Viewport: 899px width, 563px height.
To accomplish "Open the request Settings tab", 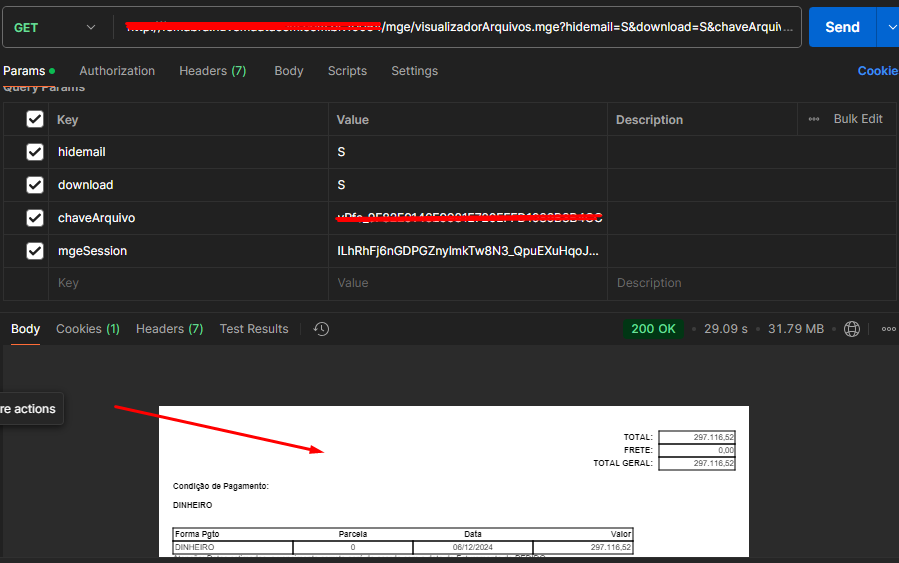I will pyautogui.click(x=414, y=71).
